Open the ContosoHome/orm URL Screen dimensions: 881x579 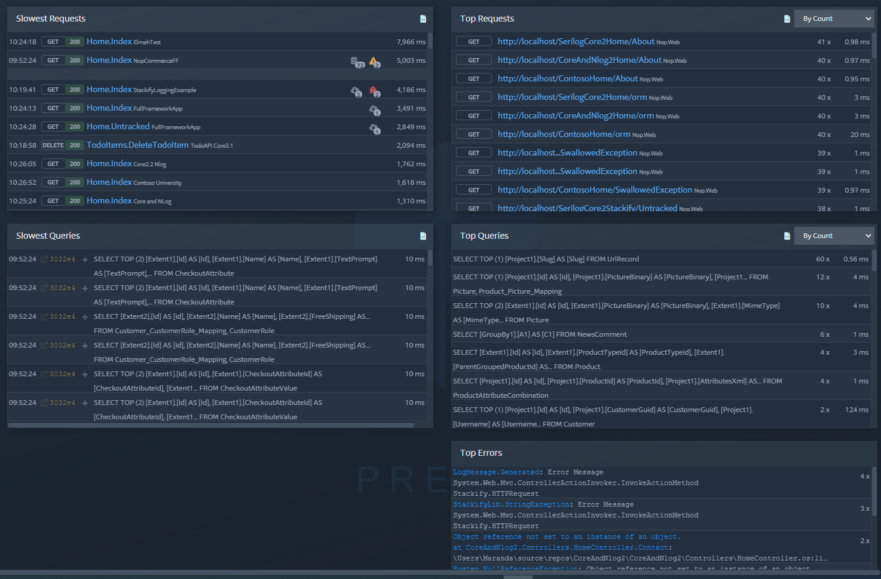(564, 134)
